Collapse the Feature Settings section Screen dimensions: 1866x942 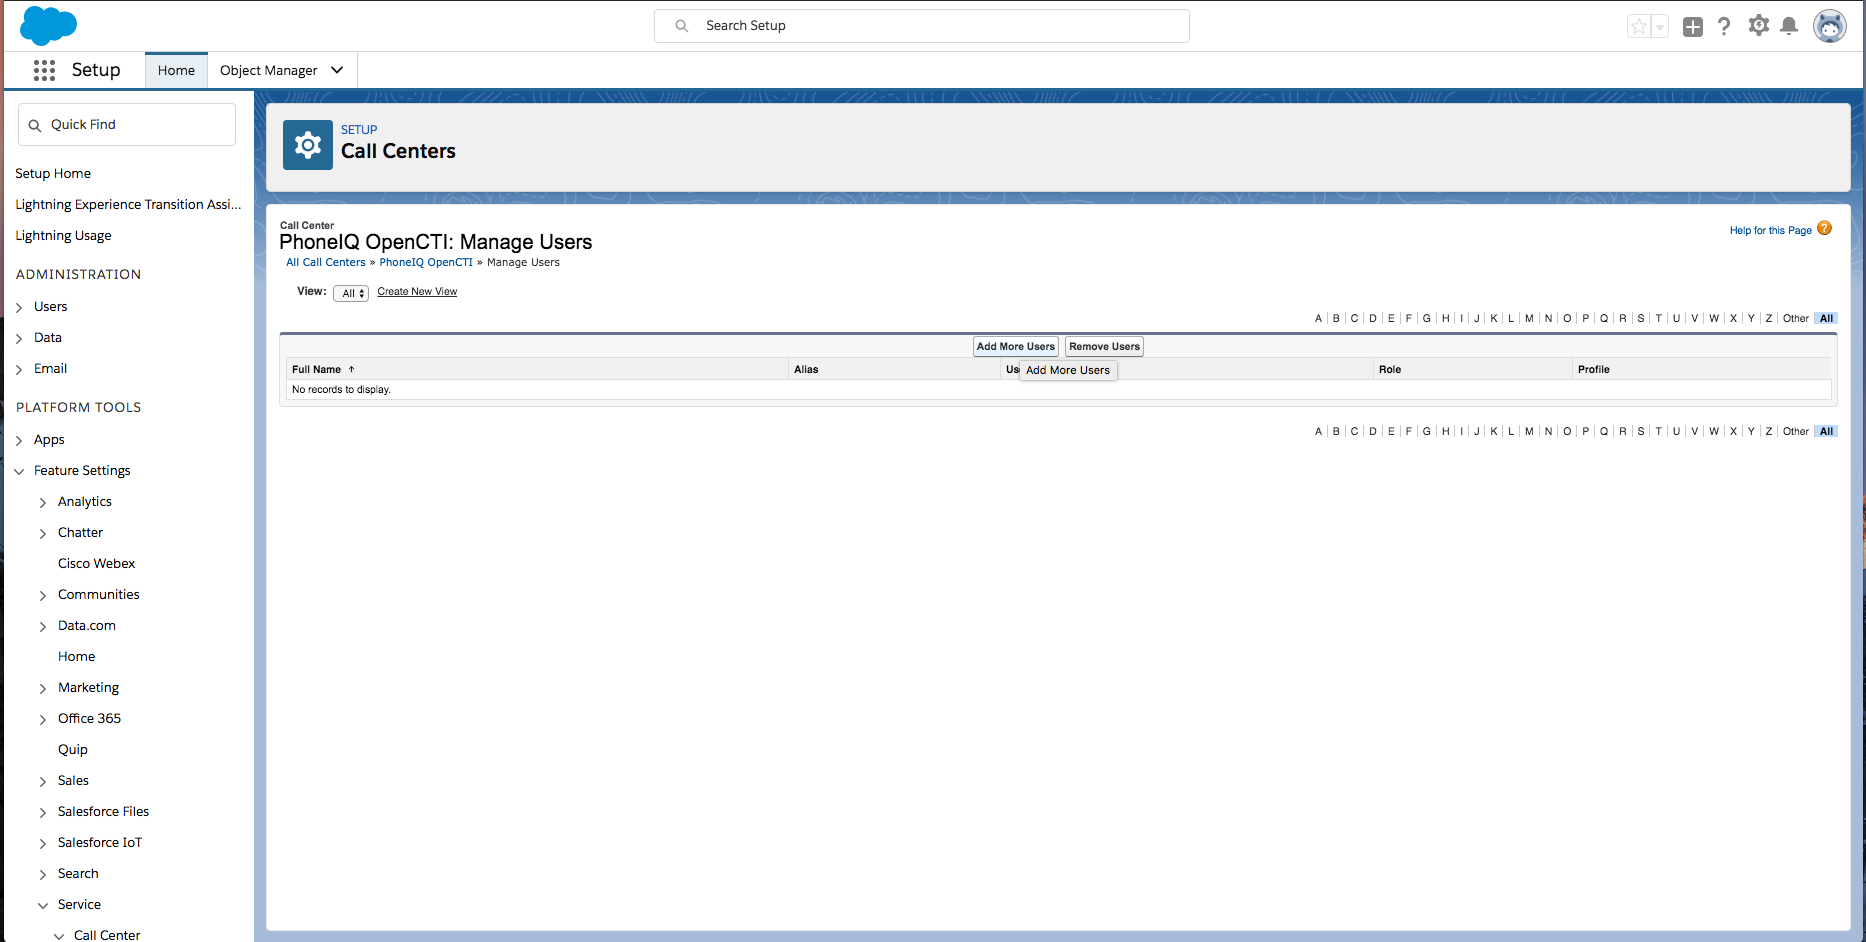coord(19,471)
